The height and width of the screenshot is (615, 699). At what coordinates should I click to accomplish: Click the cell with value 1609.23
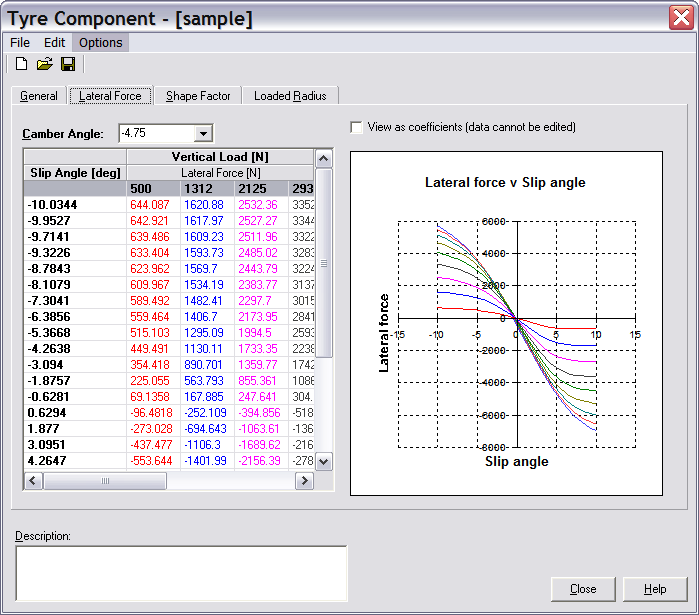pyautogui.click(x=207, y=237)
